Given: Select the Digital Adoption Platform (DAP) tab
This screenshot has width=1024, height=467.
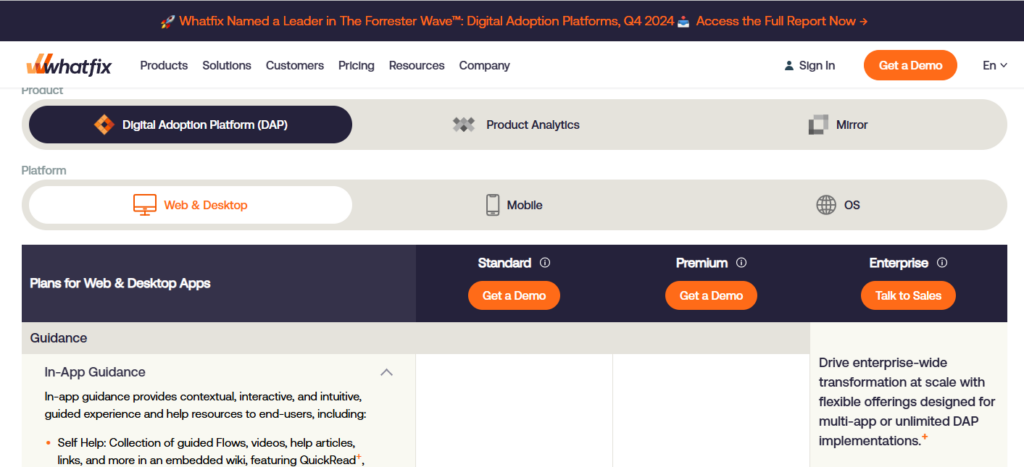Looking at the screenshot, I should 190,124.
